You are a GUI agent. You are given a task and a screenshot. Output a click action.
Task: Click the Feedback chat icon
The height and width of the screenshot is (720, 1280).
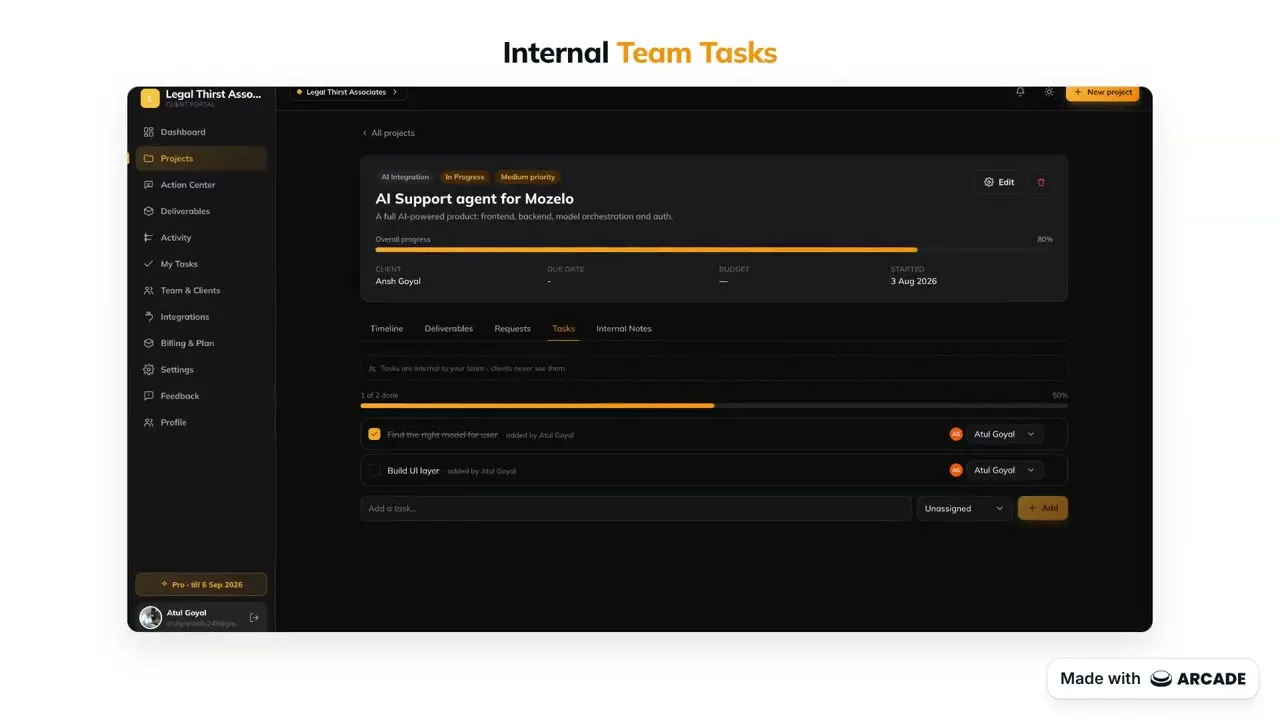coord(148,396)
